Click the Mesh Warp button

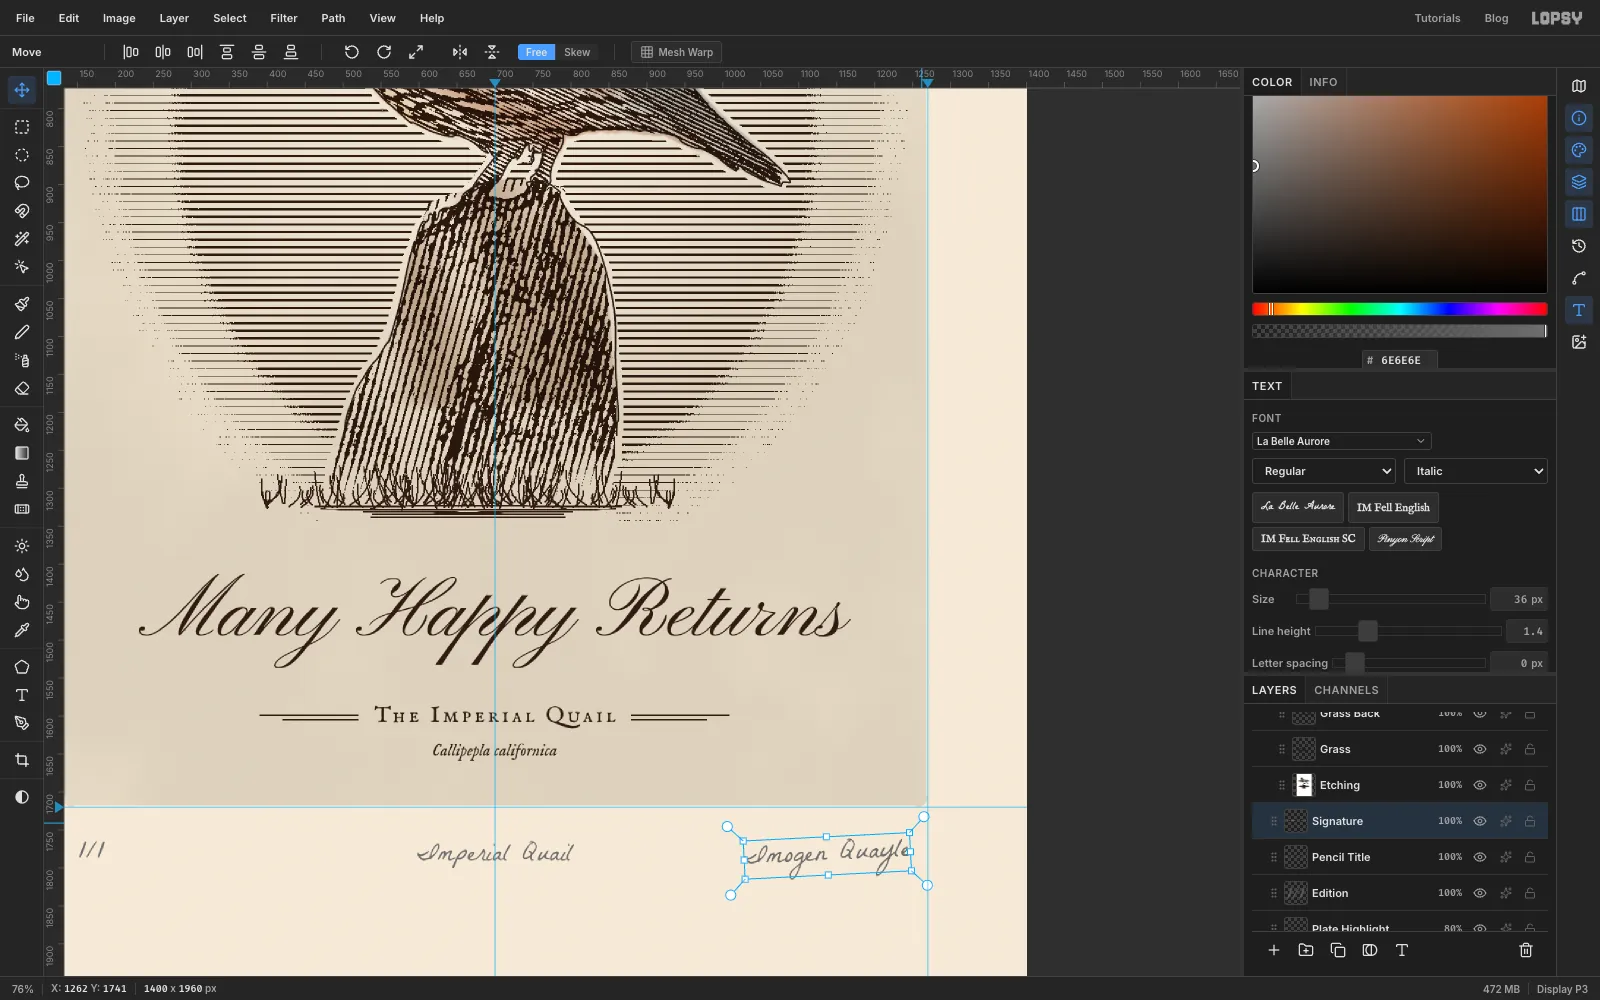click(x=676, y=52)
